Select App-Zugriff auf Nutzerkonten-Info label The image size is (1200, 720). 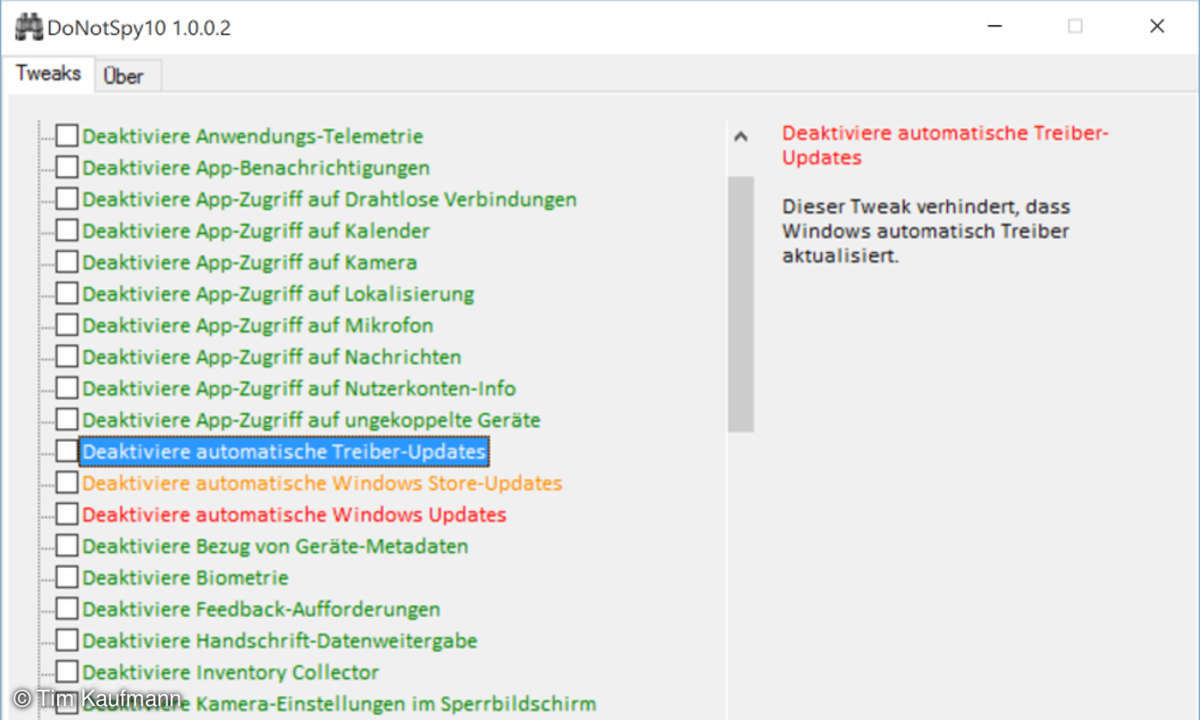coord(299,389)
